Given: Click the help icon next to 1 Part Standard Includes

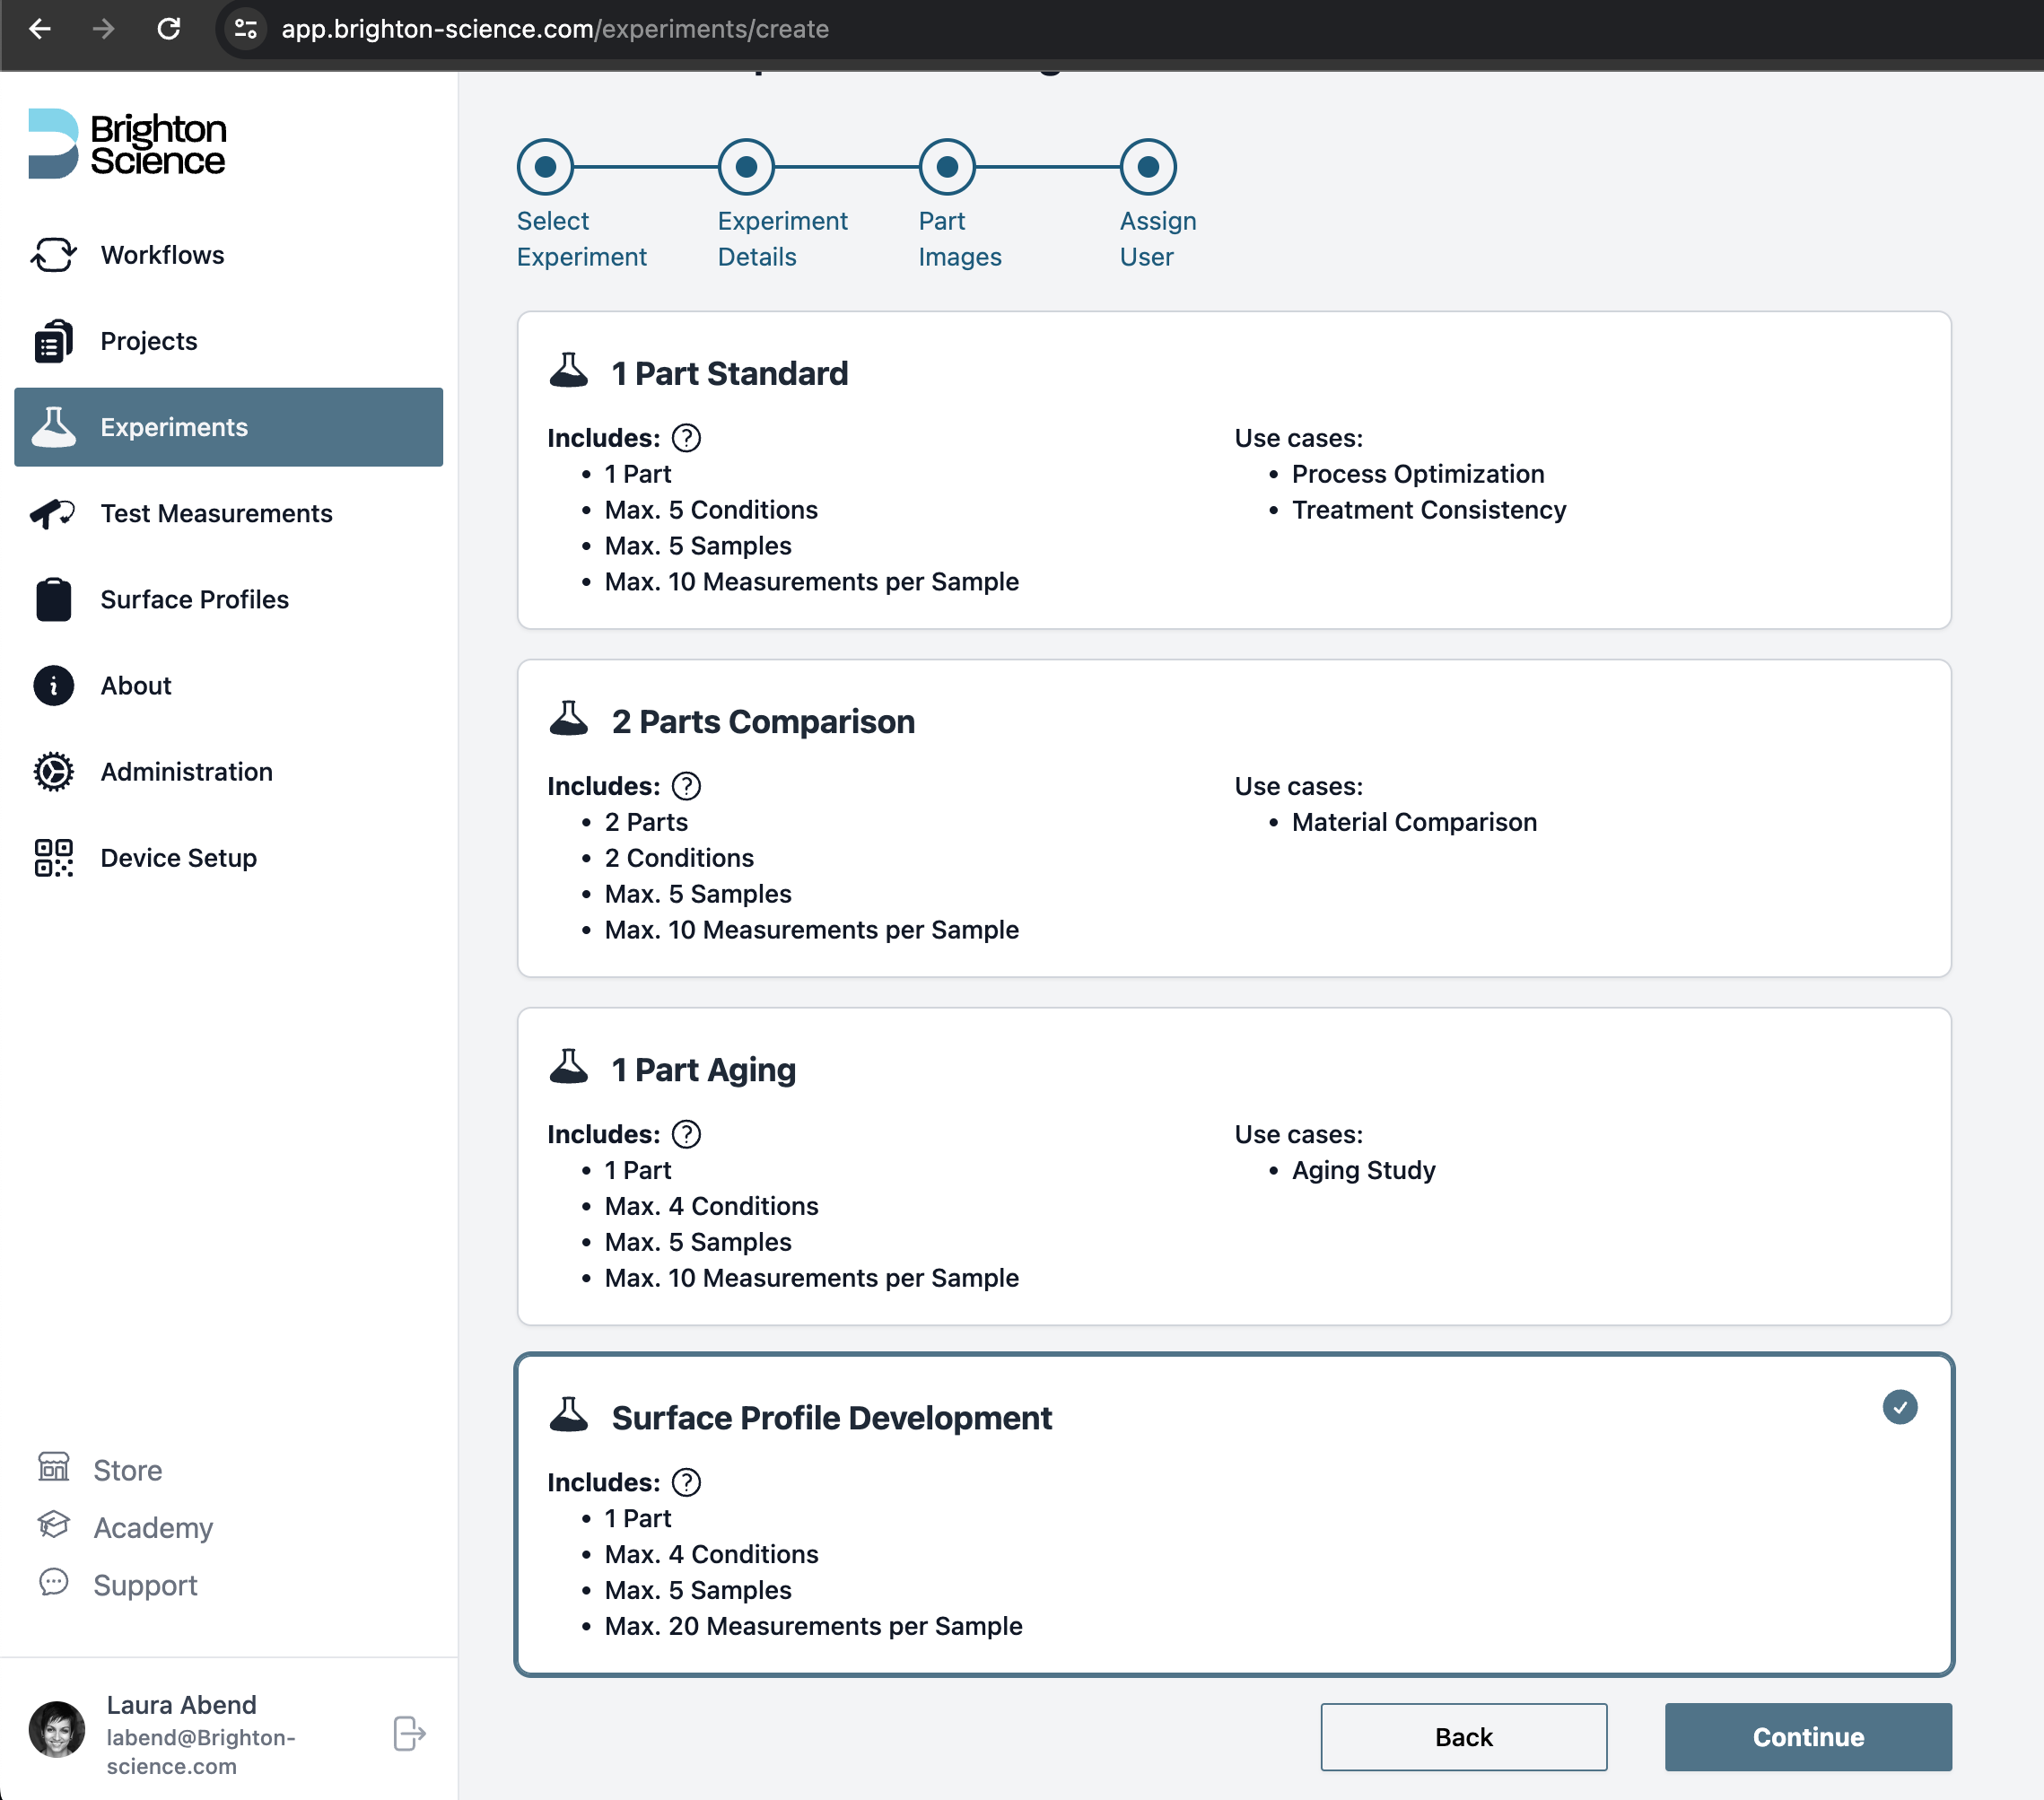Looking at the screenshot, I should point(686,438).
